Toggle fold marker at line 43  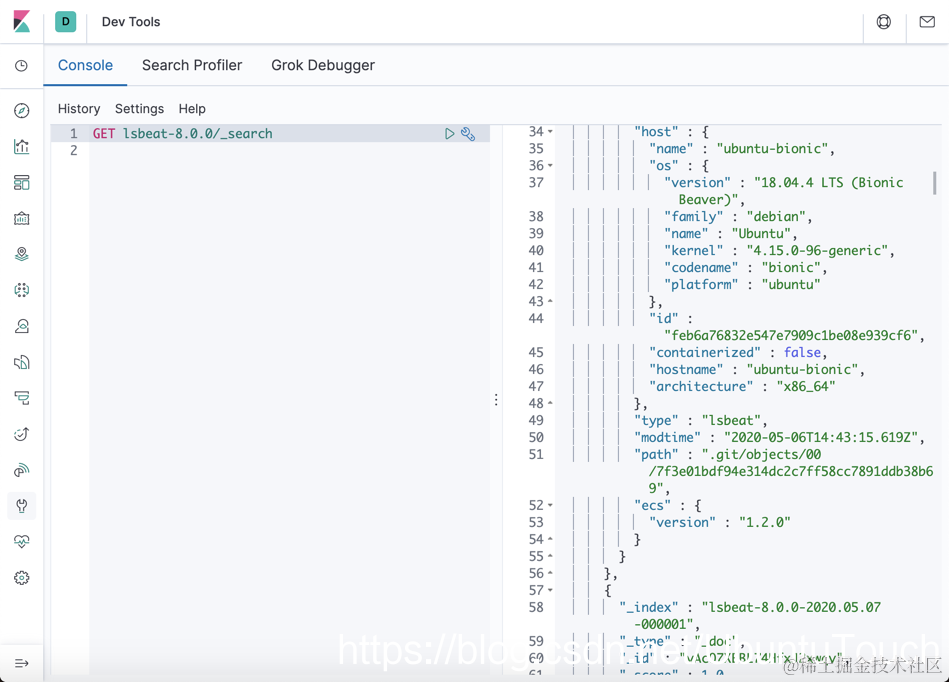click(x=550, y=301)
